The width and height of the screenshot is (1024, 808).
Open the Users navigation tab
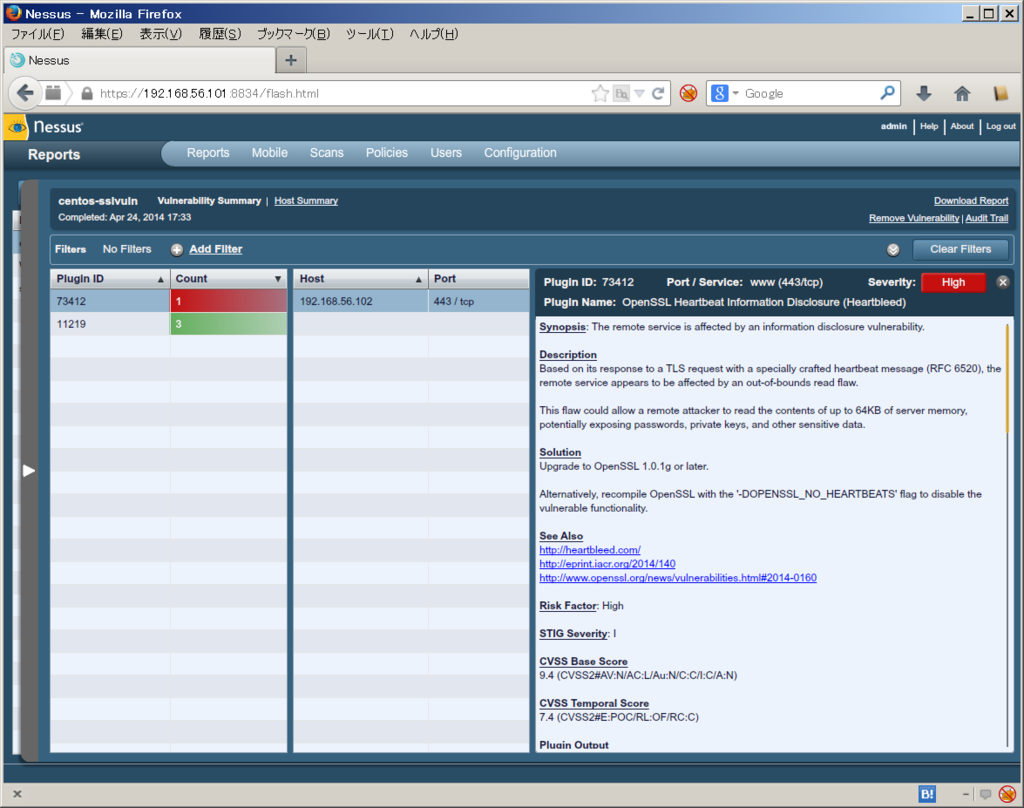coord(446,153)
